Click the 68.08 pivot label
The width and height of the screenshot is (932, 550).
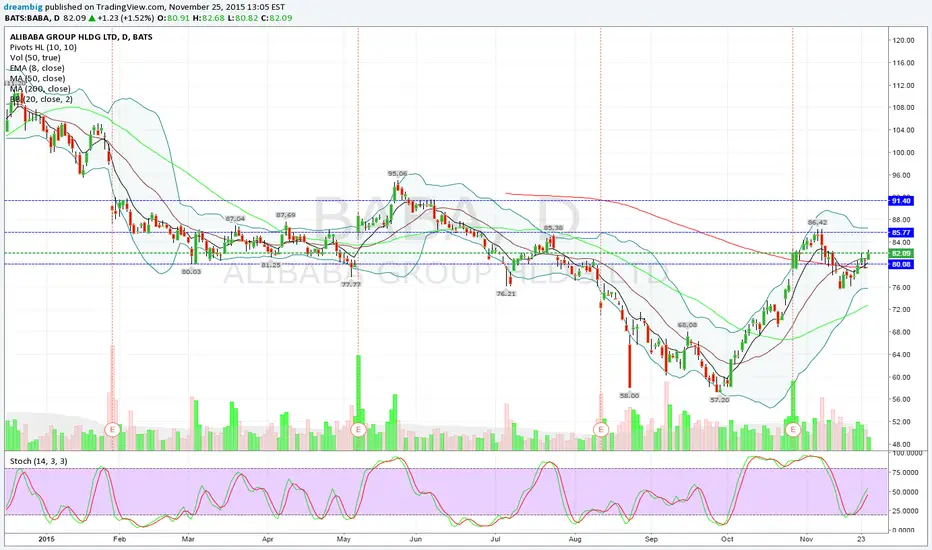(x=687, y=325)
